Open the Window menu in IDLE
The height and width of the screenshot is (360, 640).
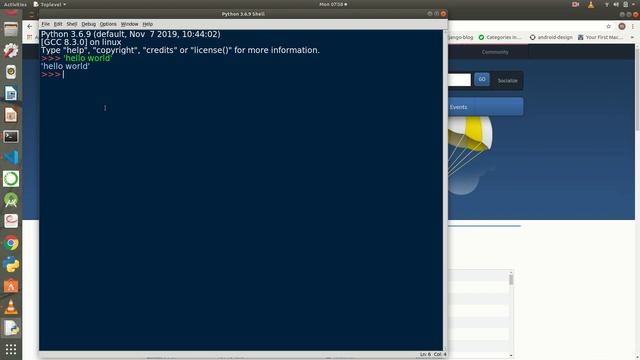pyautogui.click(x=129, y=24)
